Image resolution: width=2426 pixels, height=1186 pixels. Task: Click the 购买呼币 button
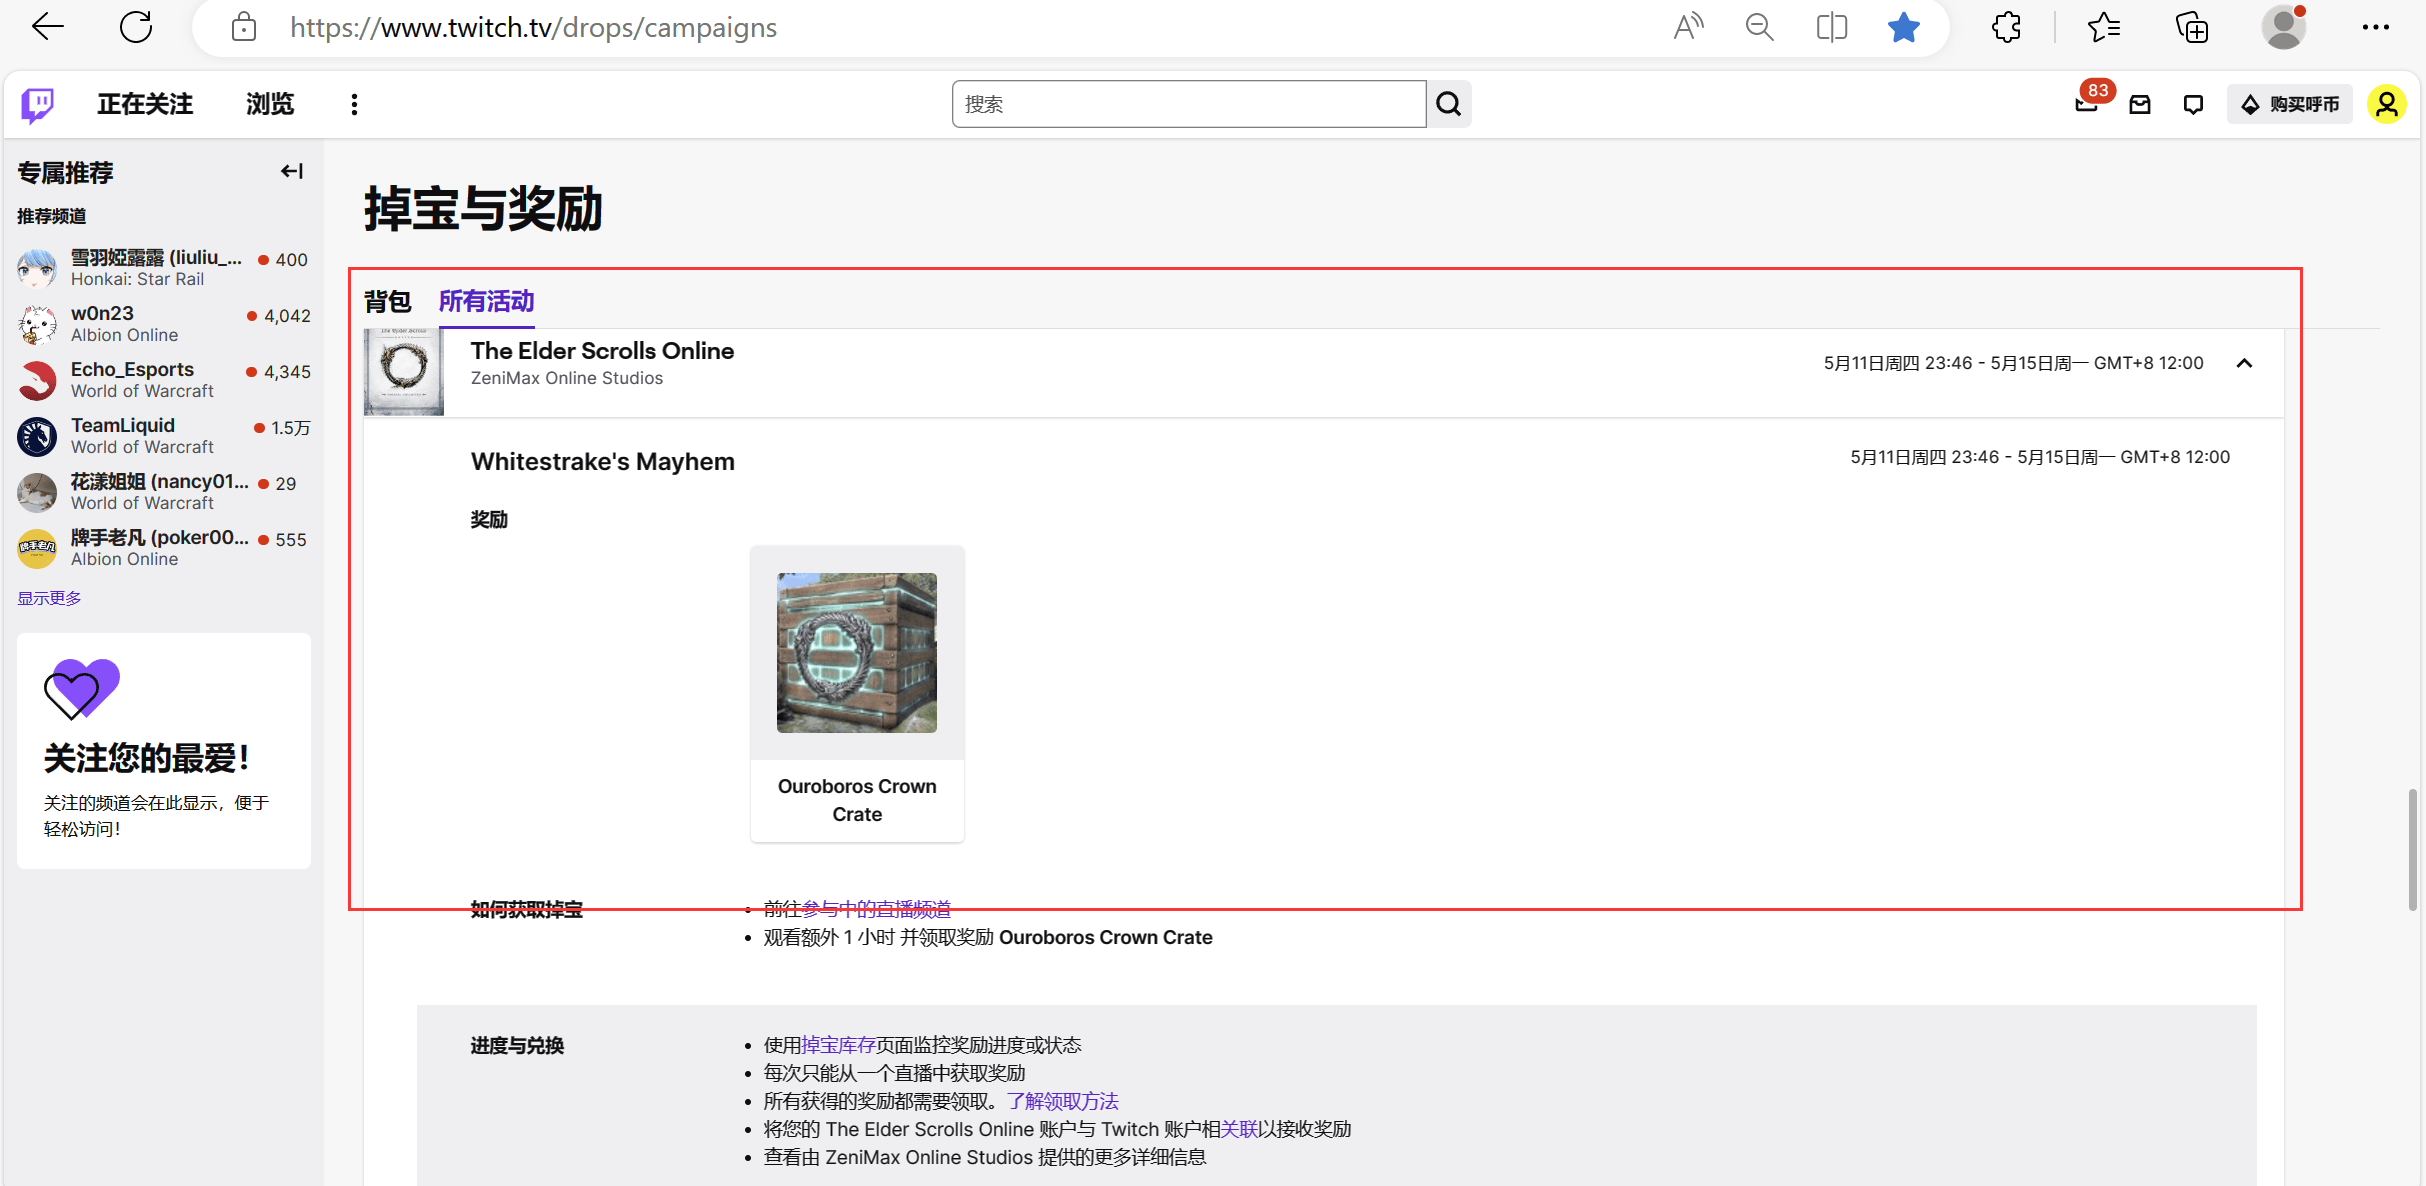[x=2290, y=104]
